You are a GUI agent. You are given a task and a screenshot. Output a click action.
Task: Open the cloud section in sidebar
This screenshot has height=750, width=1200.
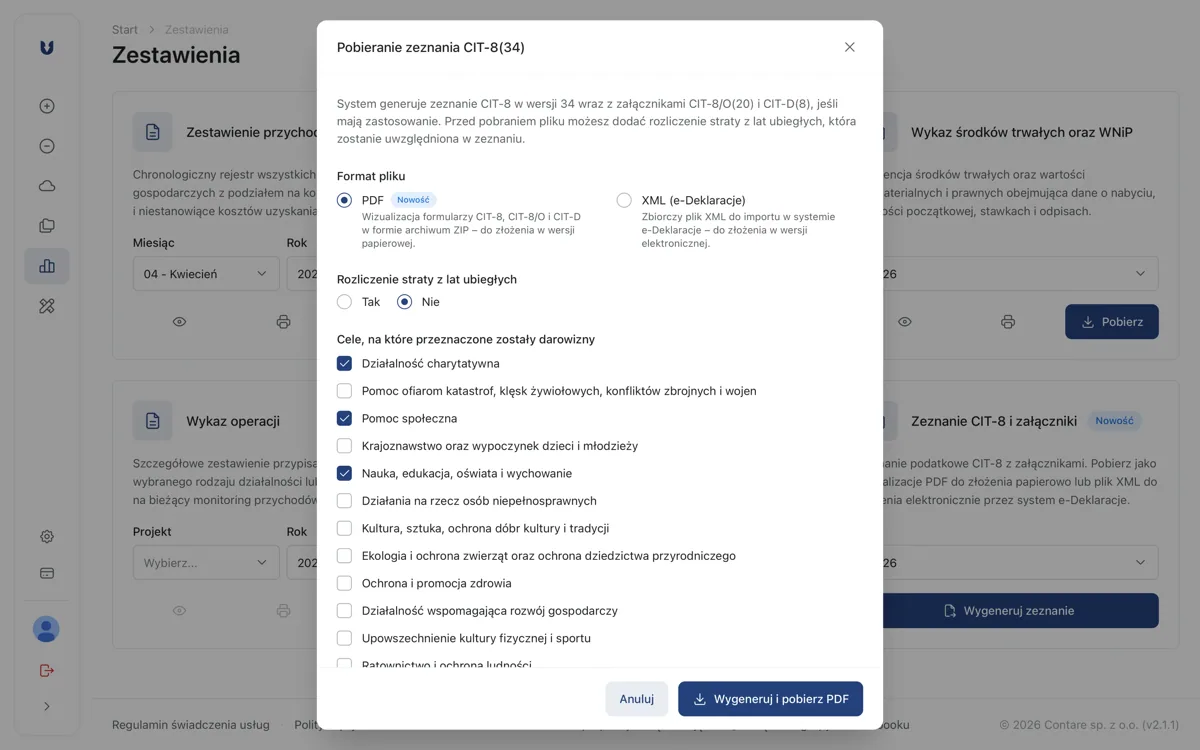tap(47, 186)
